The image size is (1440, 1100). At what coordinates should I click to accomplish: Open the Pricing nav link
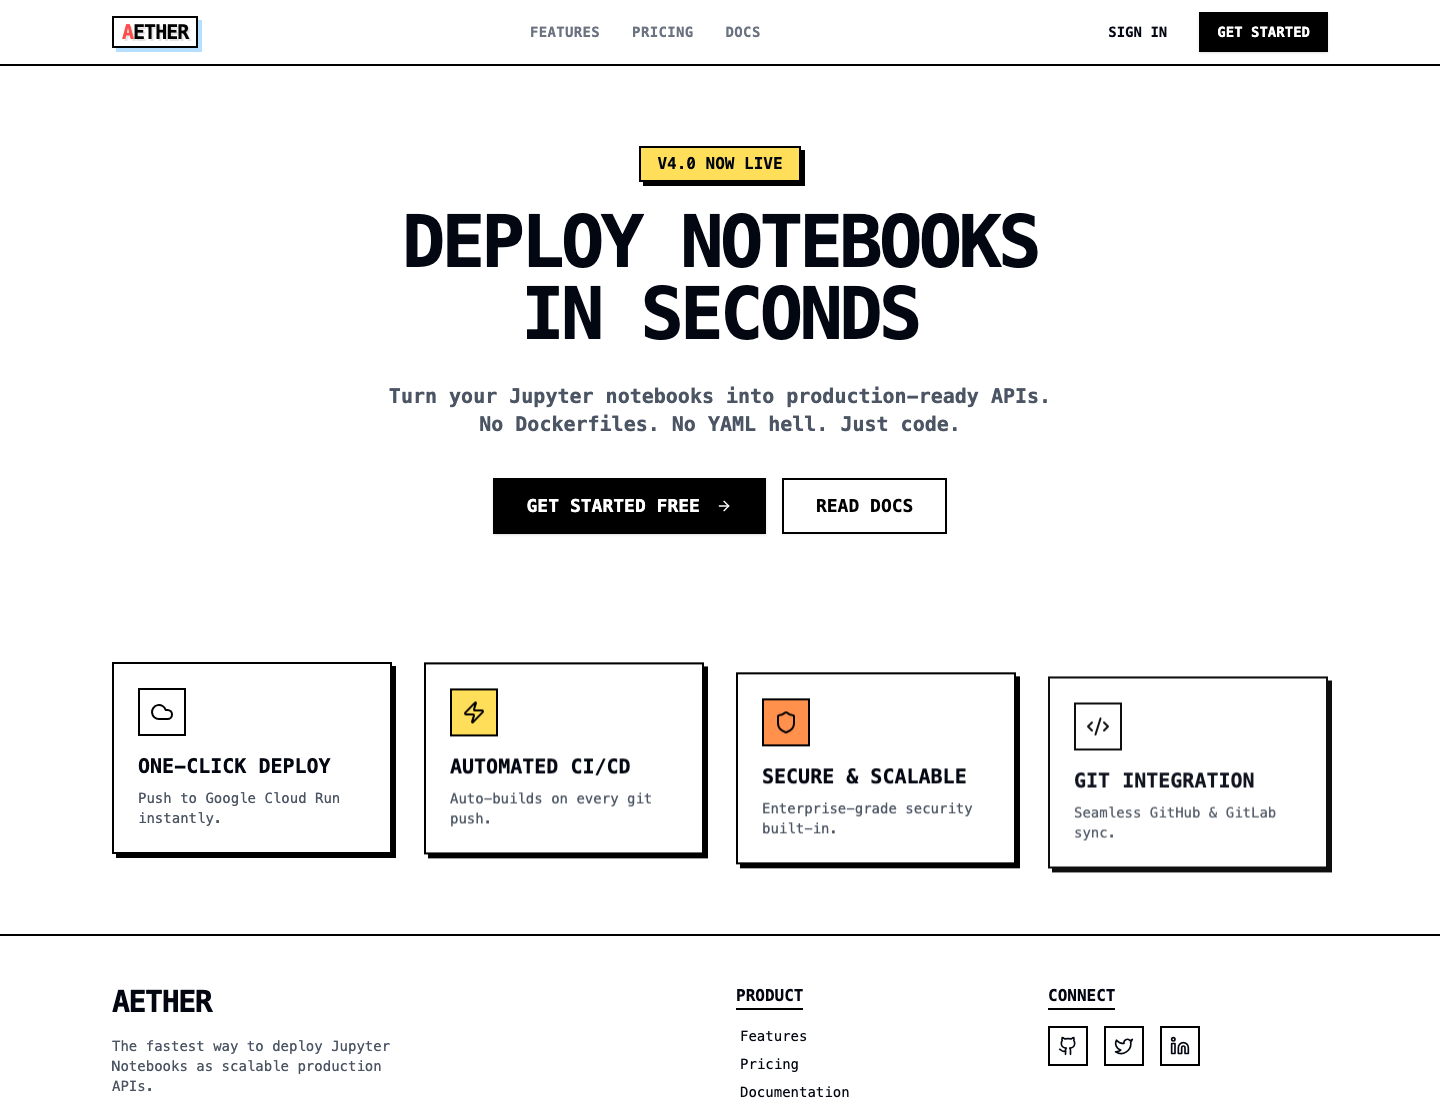click(x=662, y=32)
